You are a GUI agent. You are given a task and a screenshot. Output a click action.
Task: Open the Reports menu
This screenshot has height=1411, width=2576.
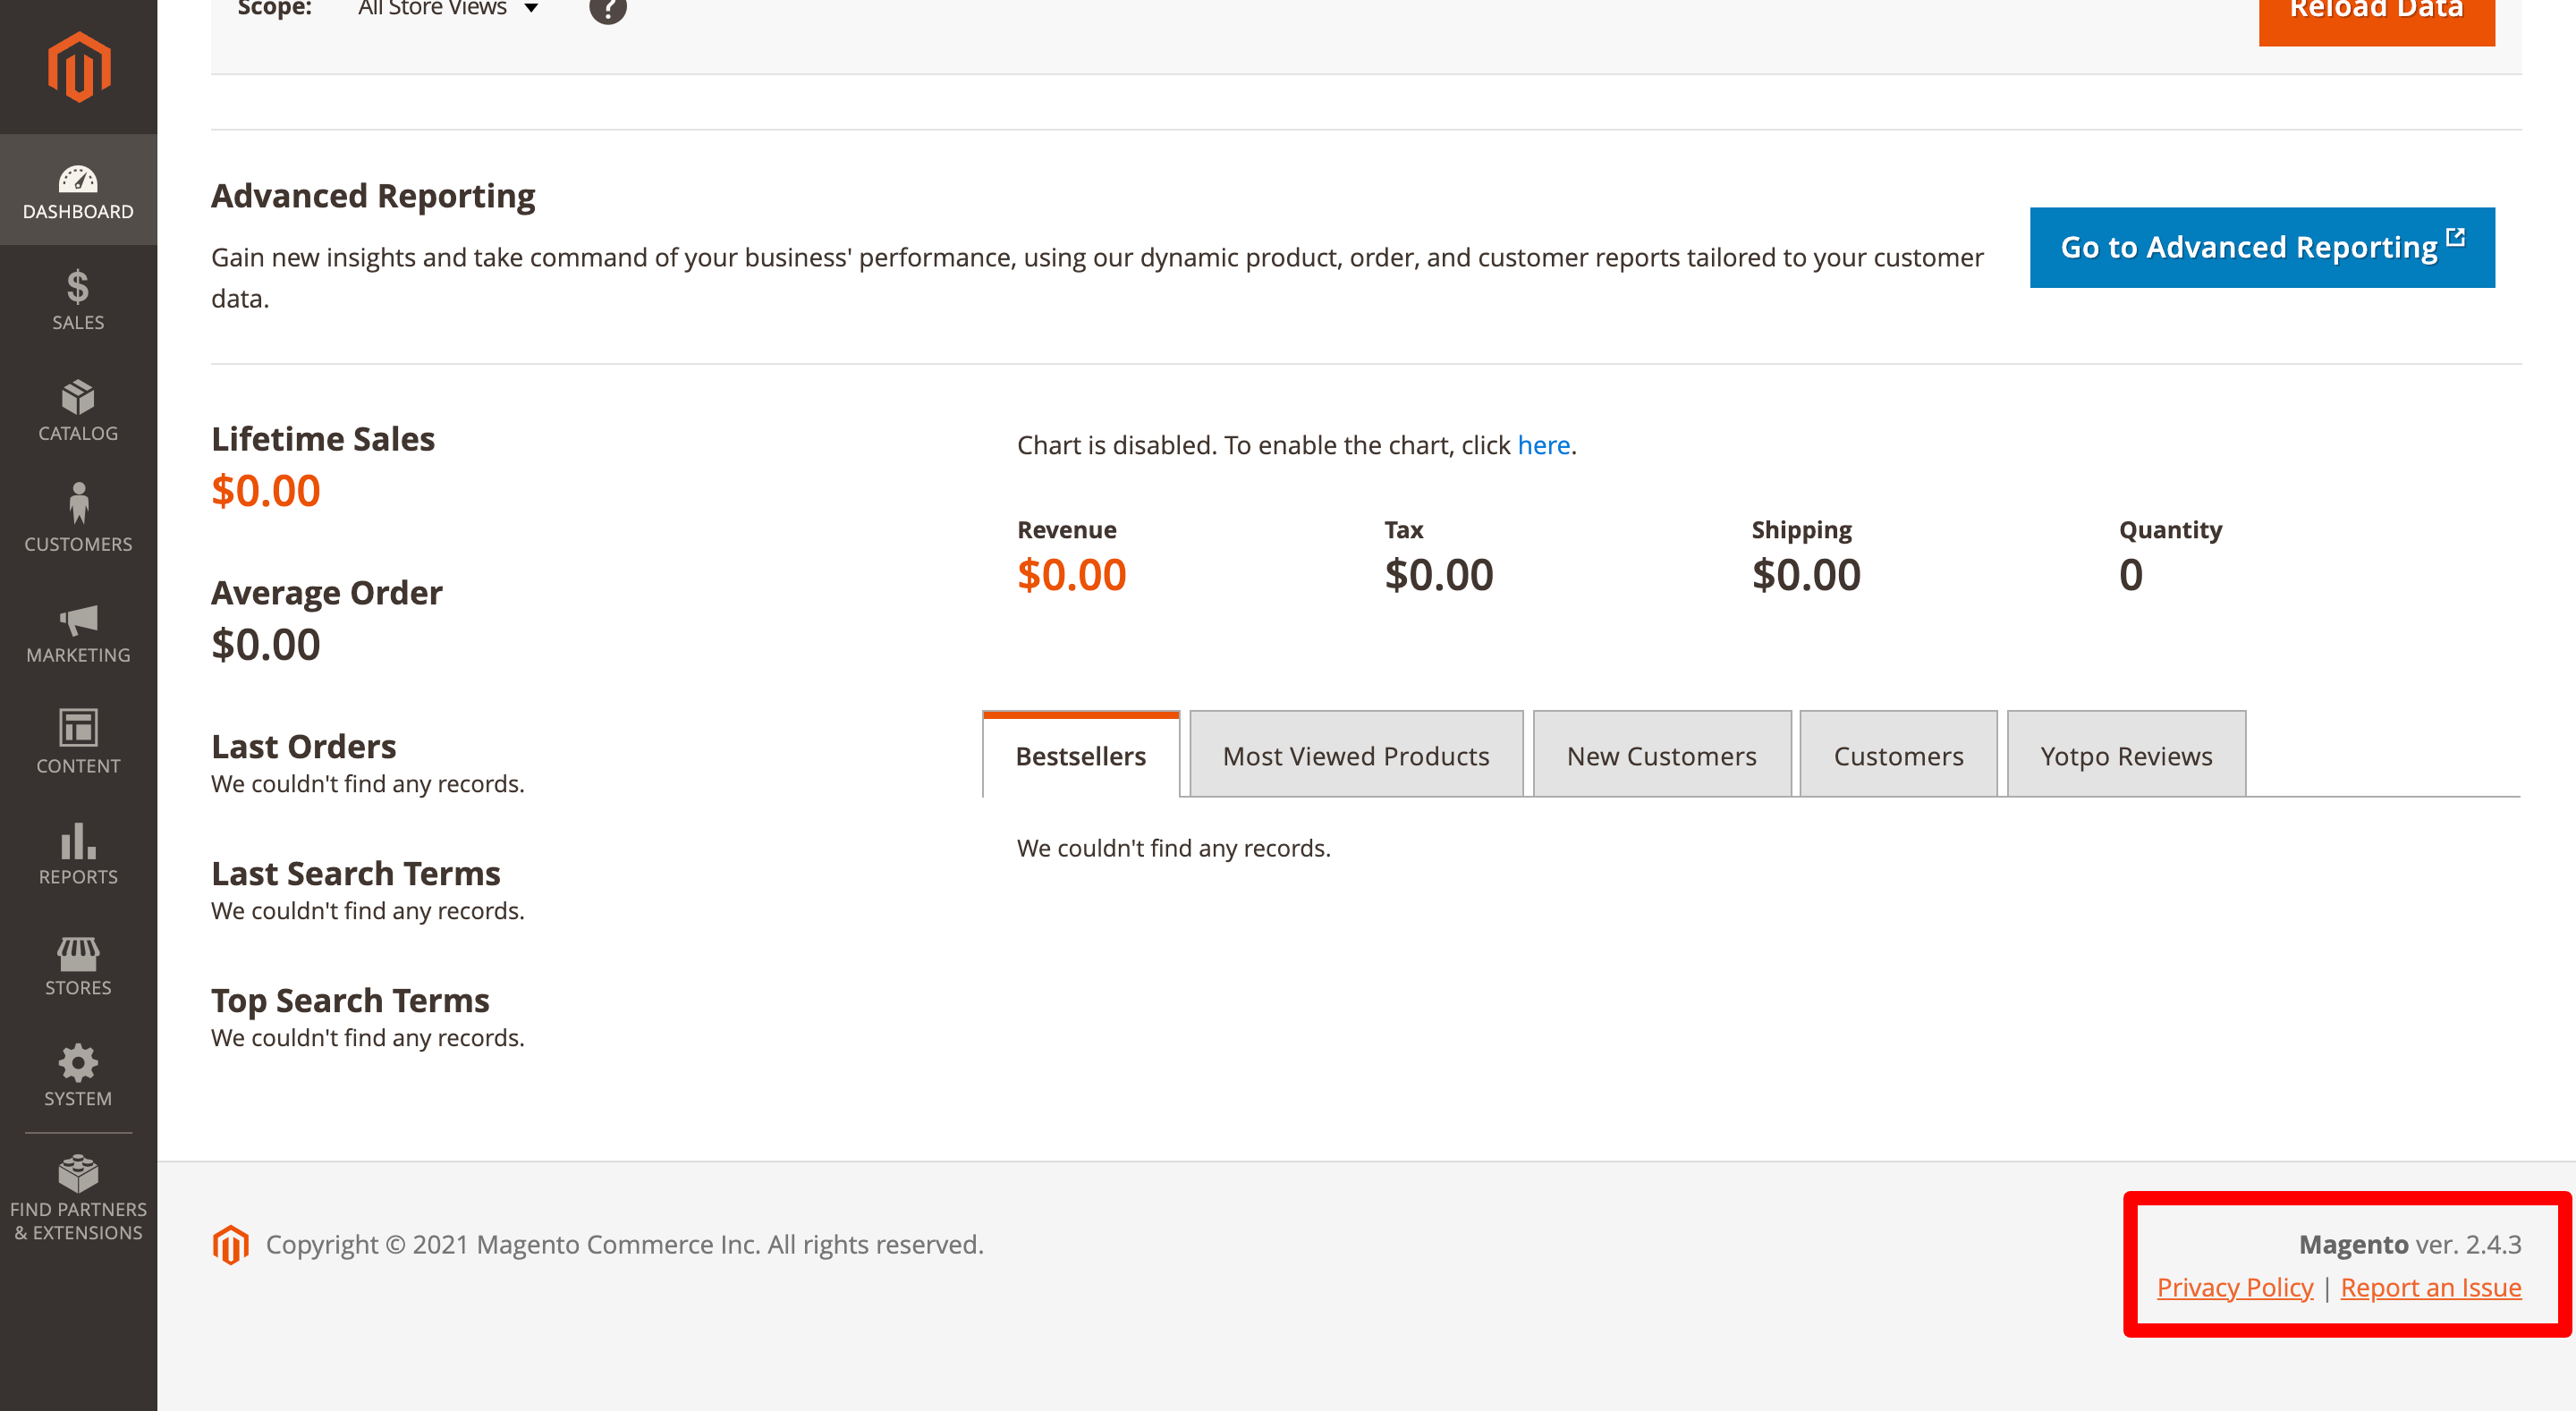[78, 855]
